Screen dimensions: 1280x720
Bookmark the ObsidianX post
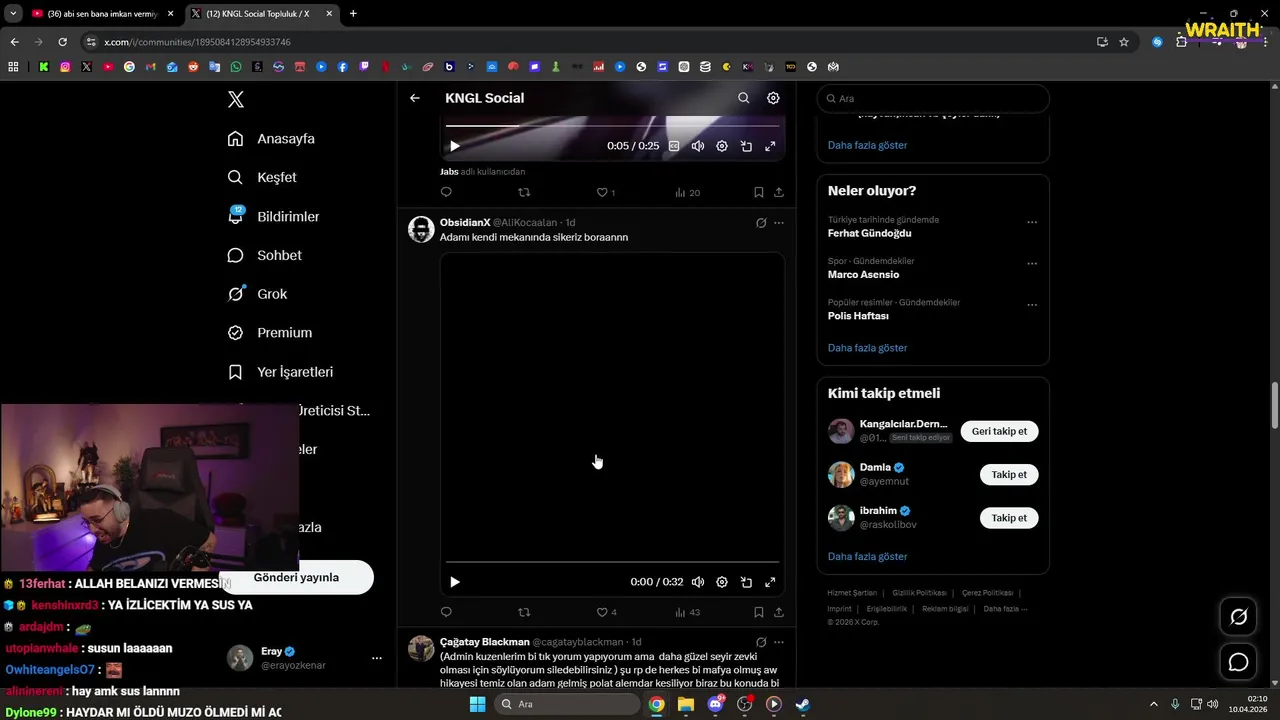coord(758,612)
